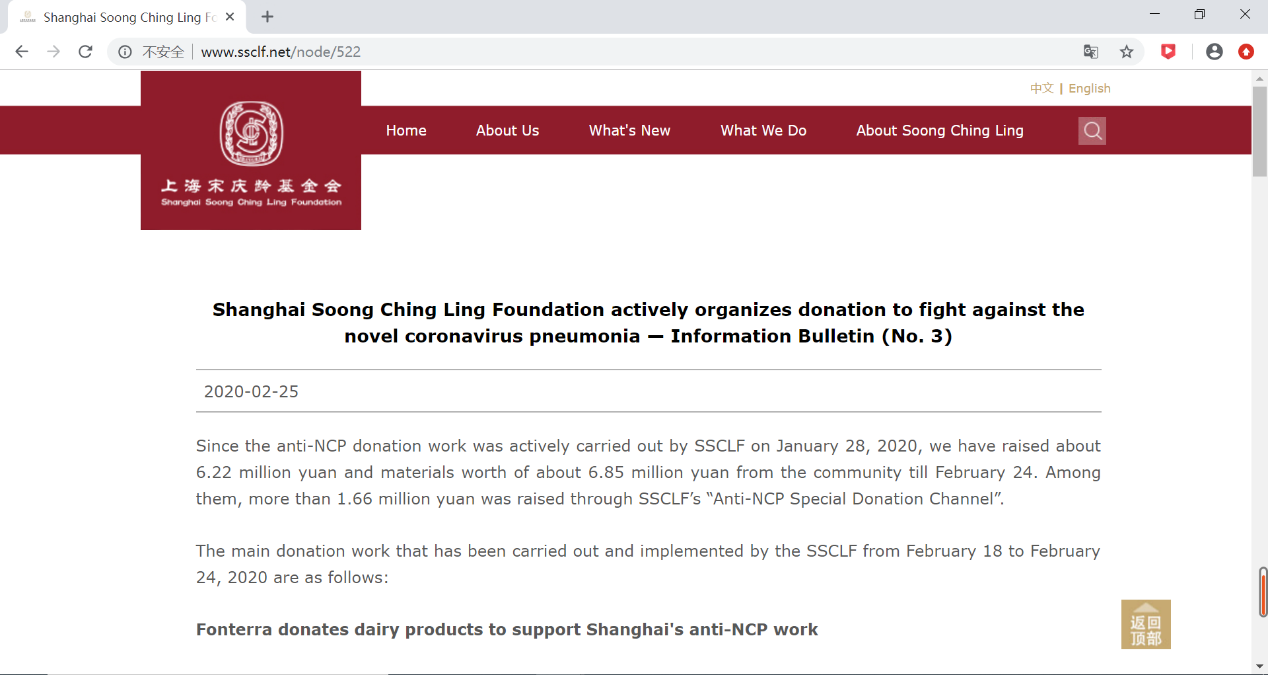Click the scroll down arrow of scrollbar
This screenshot has height=675, width=1268.
[1260, 666]
